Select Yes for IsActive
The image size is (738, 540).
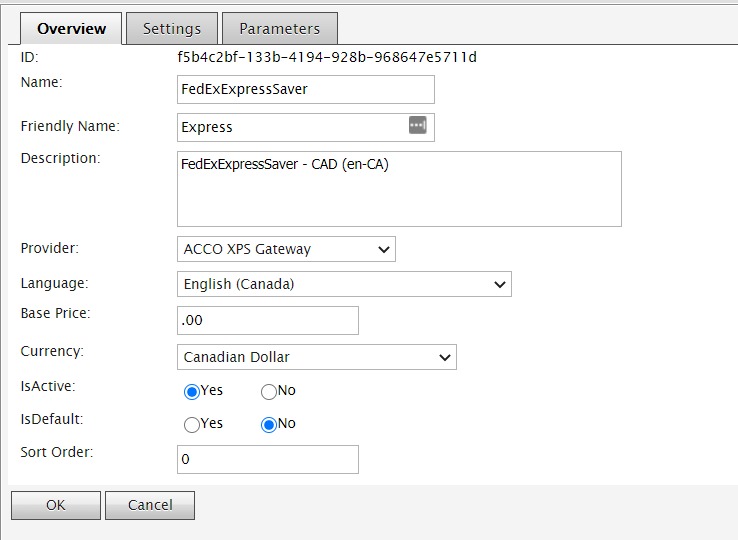tap(192, 392)
